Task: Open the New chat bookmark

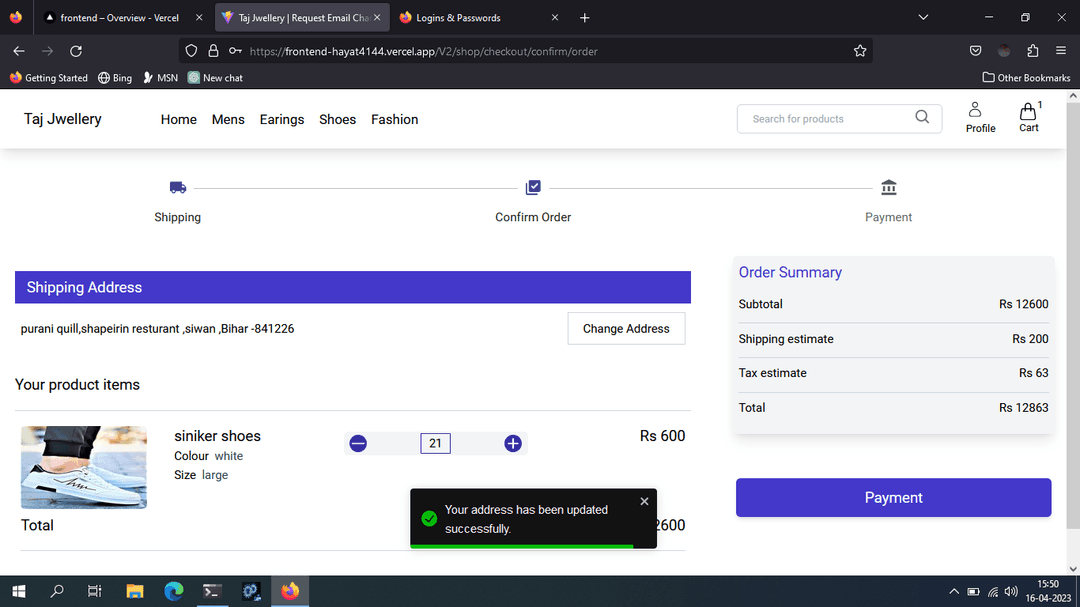Action: (215, 78)
